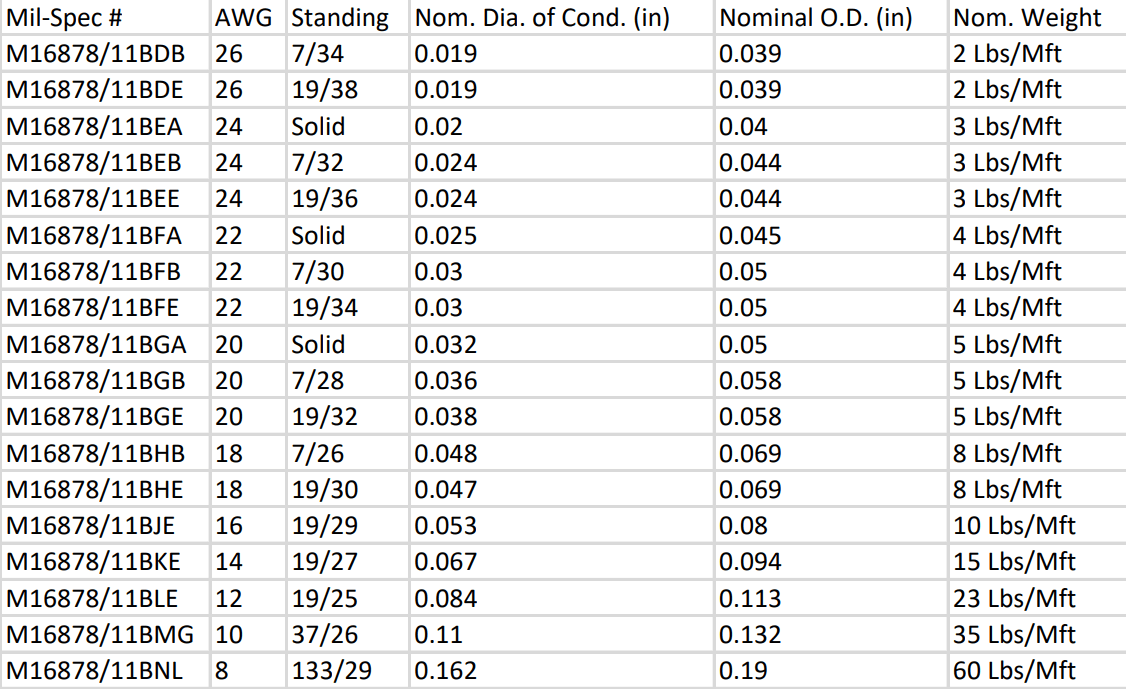Click the Nominal O.D. (in) header
This screenshot has height=689, width=1126.
coord(832,17)
